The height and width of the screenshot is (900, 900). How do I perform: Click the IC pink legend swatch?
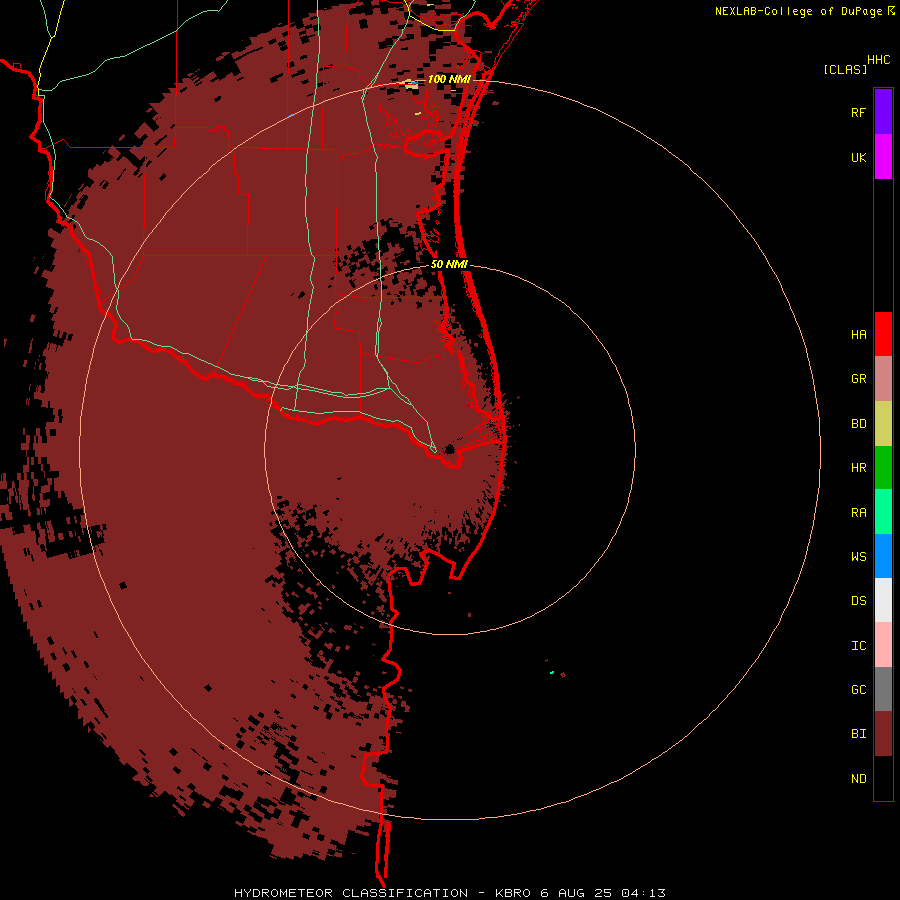click(883, 645)
